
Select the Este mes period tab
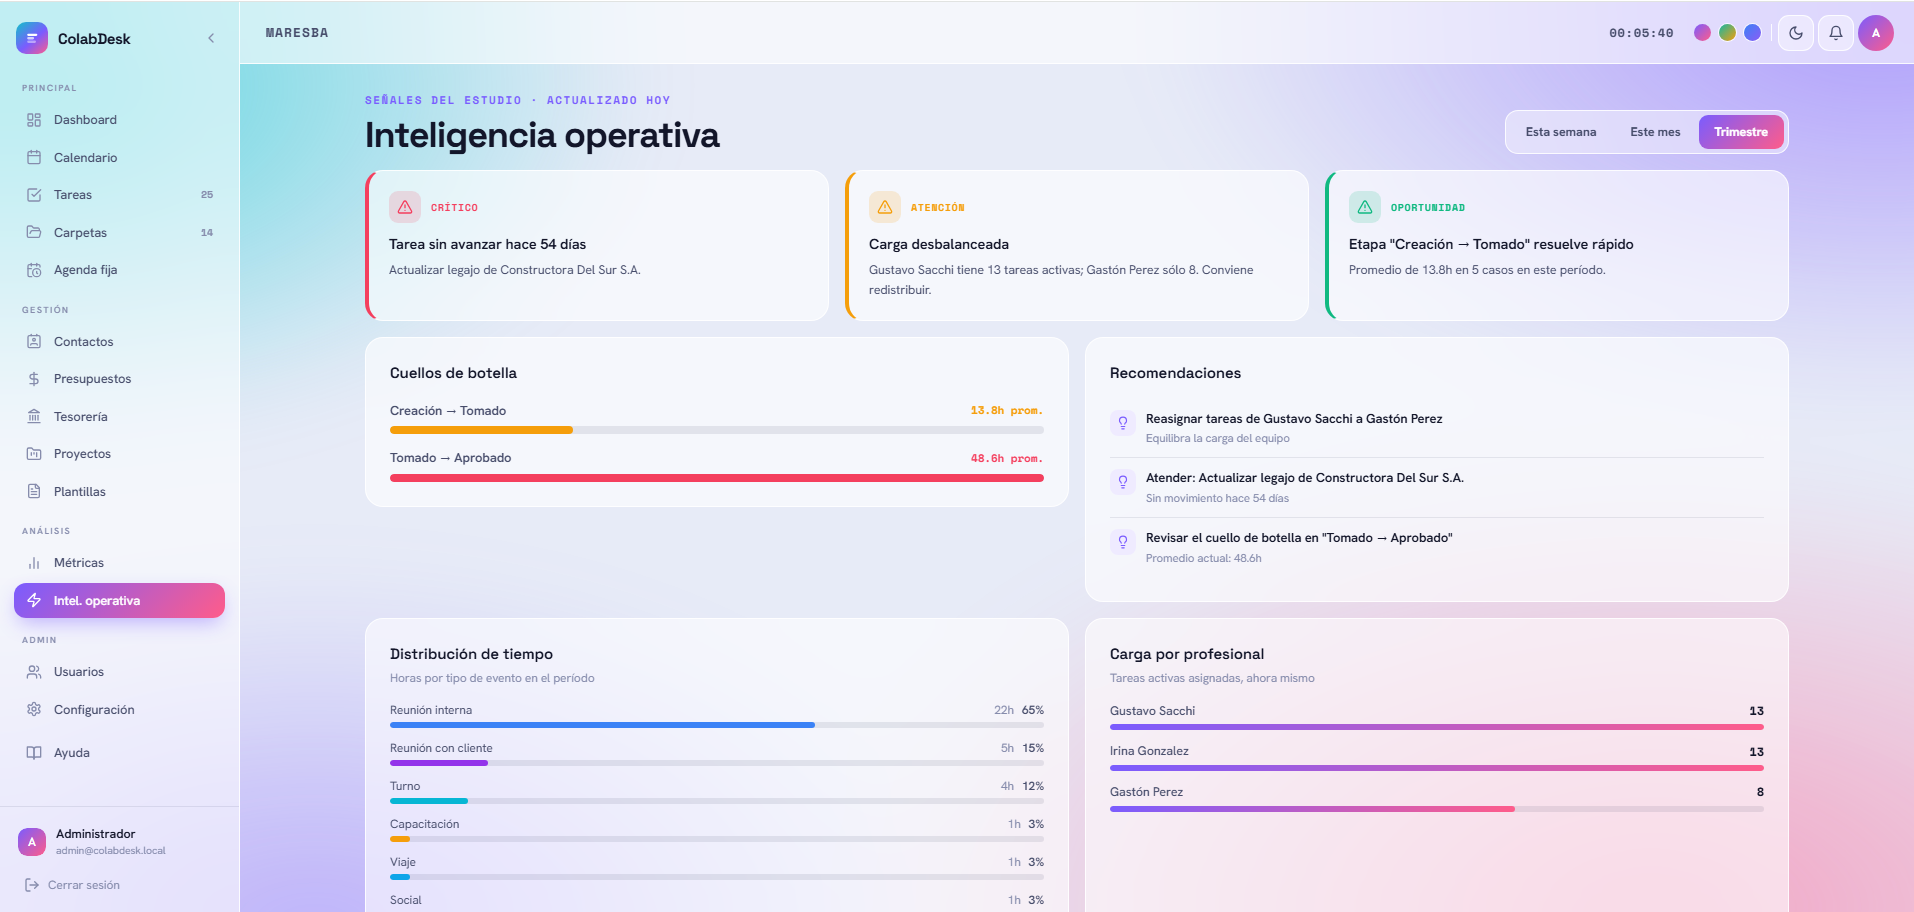click(x=1655, y=132)
